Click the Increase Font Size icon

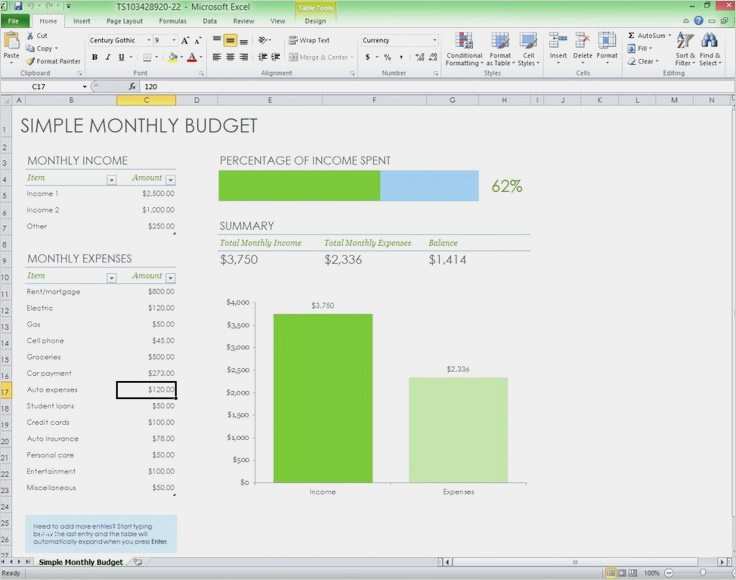pyautogui.click(x=185, y=41)
